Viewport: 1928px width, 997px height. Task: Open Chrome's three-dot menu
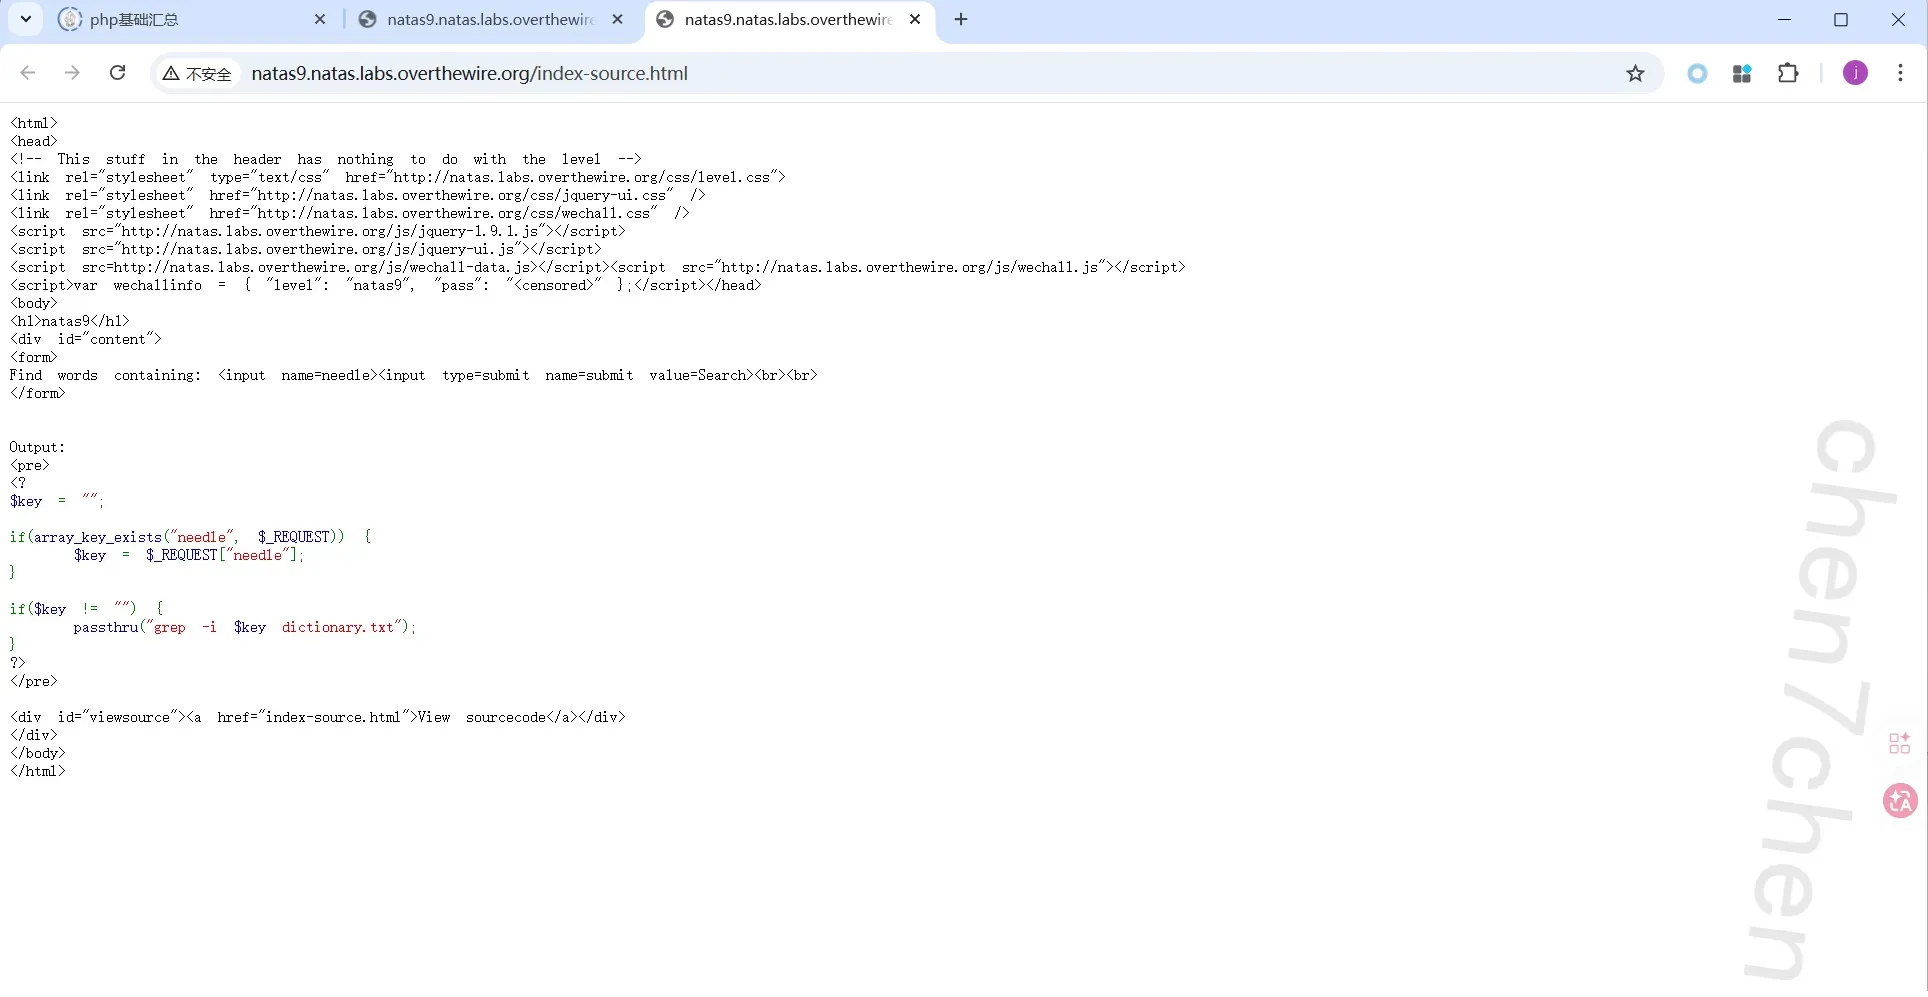(1901, 73)
